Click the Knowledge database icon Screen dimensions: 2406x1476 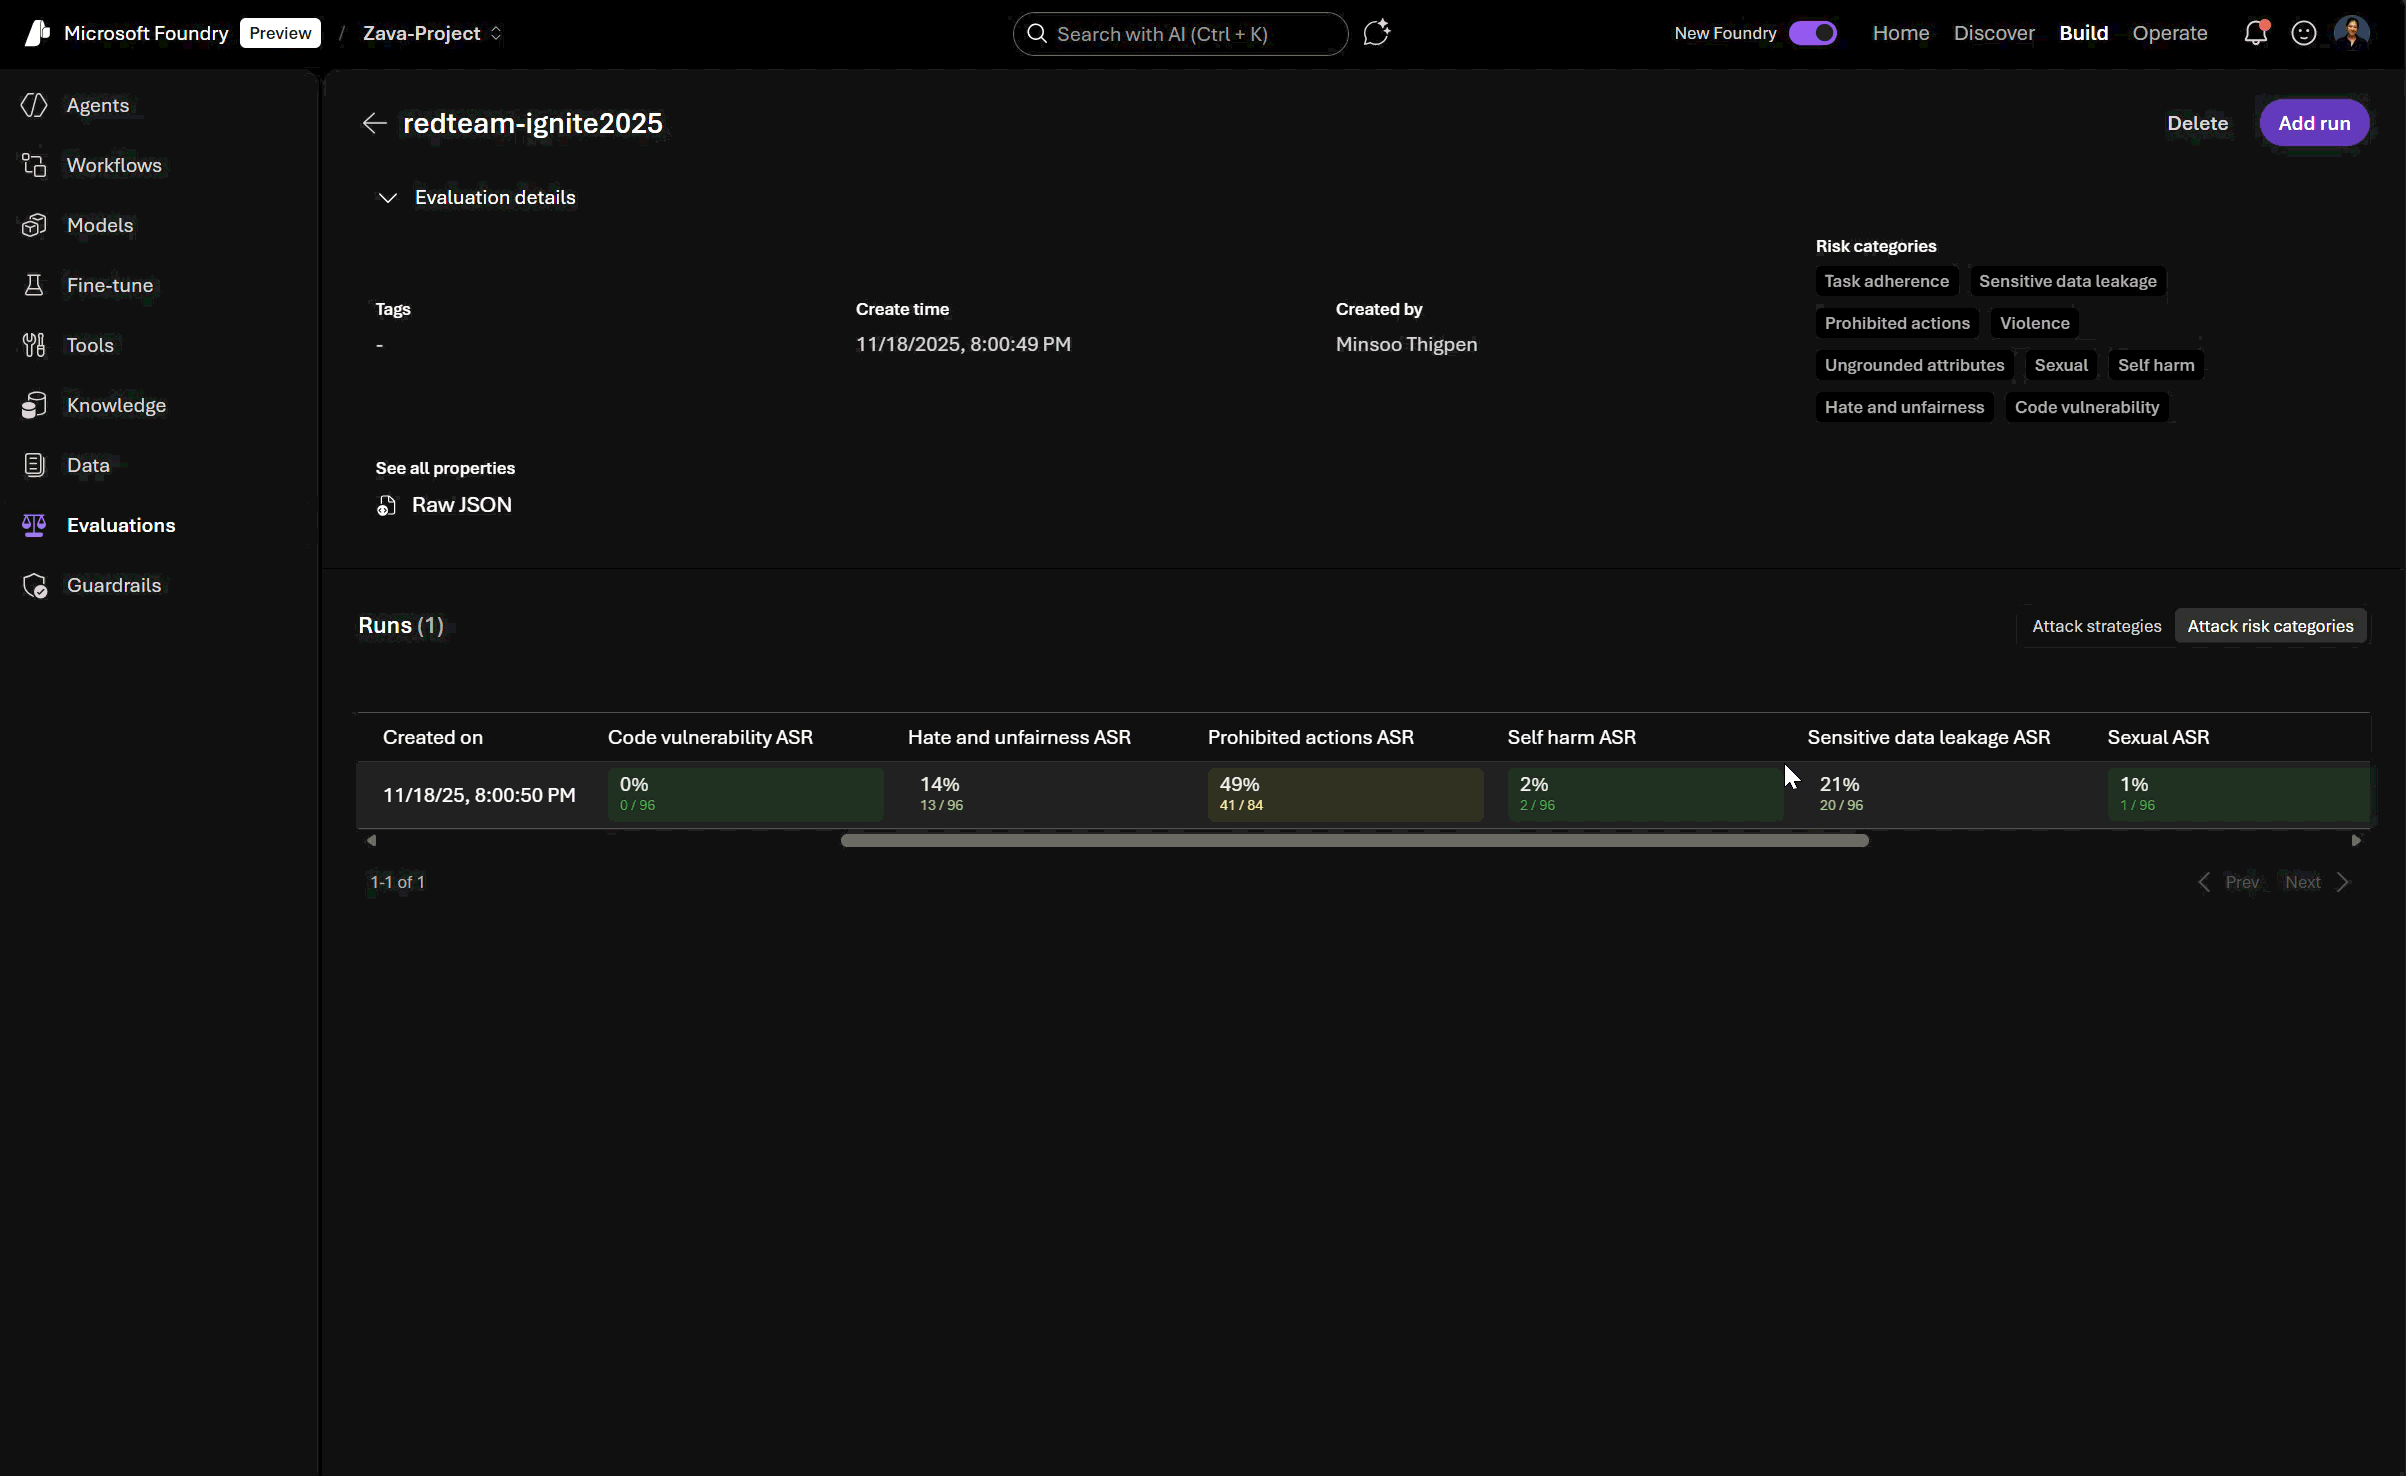(35, 405)
